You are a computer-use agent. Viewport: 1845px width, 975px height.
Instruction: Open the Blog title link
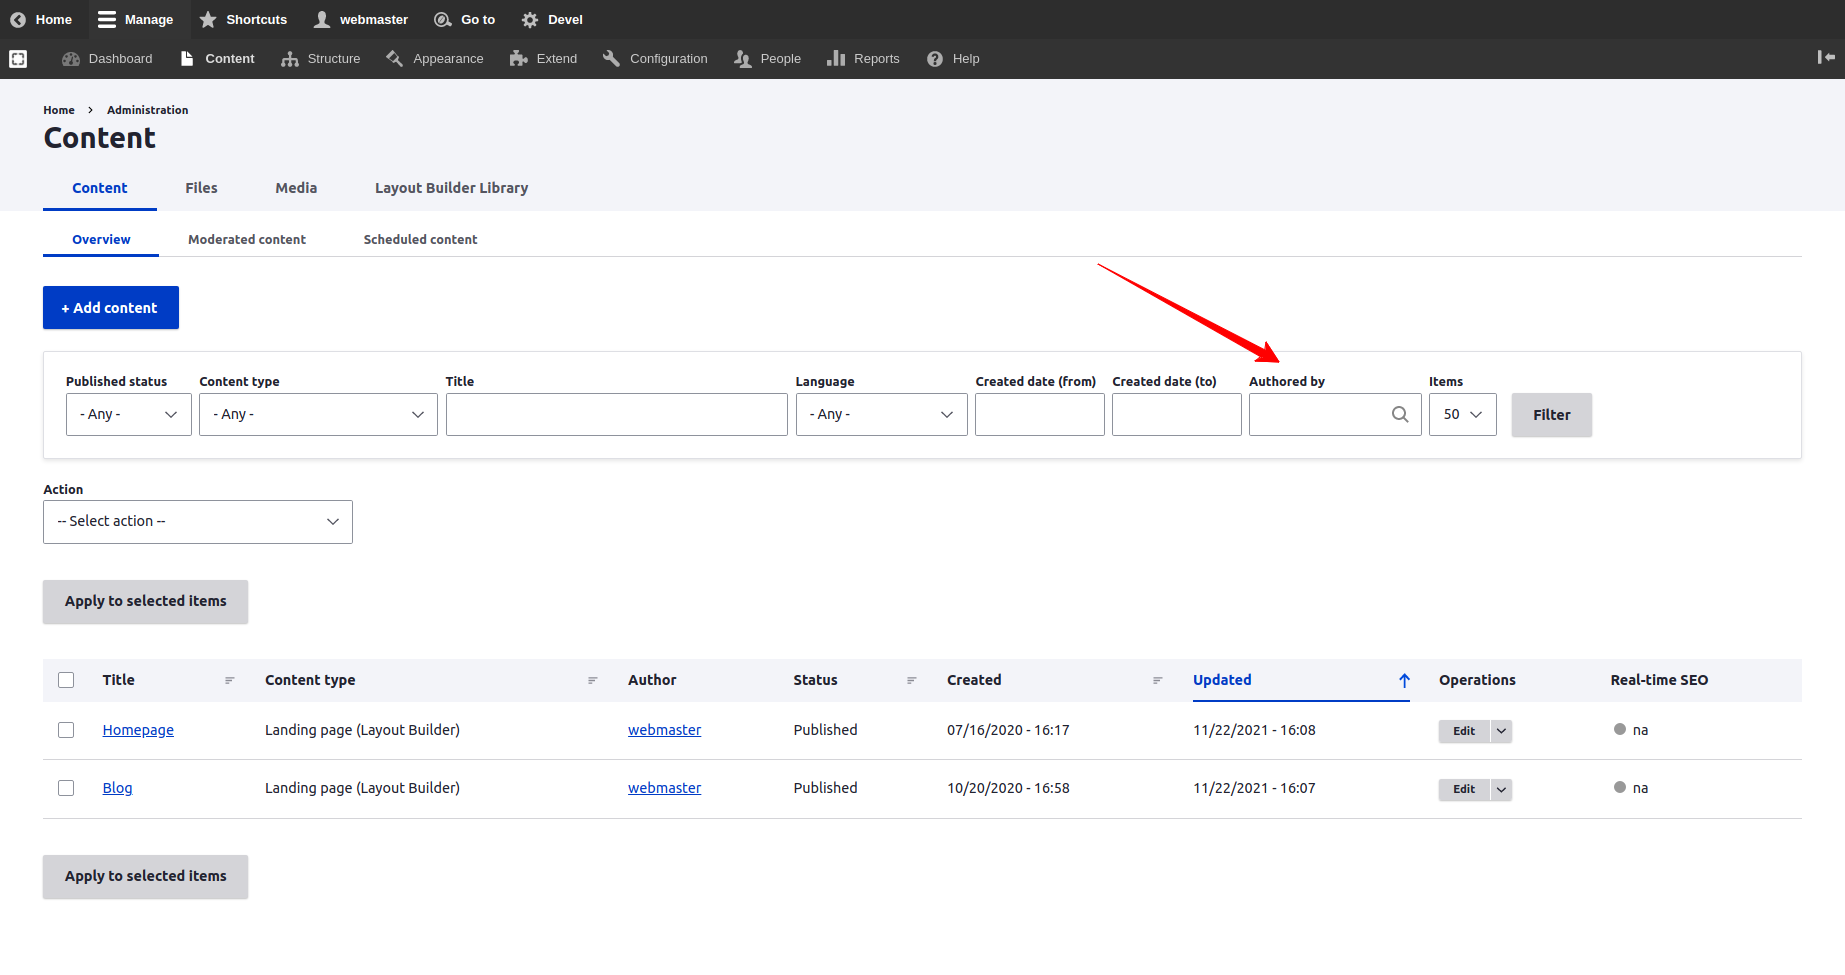click(x=117, y=788)
